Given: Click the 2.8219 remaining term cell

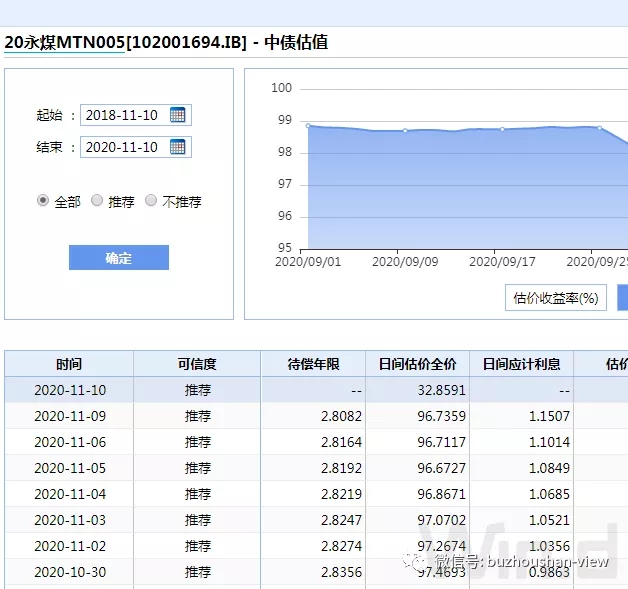Looking at the screenshot, I should point(313,494).
